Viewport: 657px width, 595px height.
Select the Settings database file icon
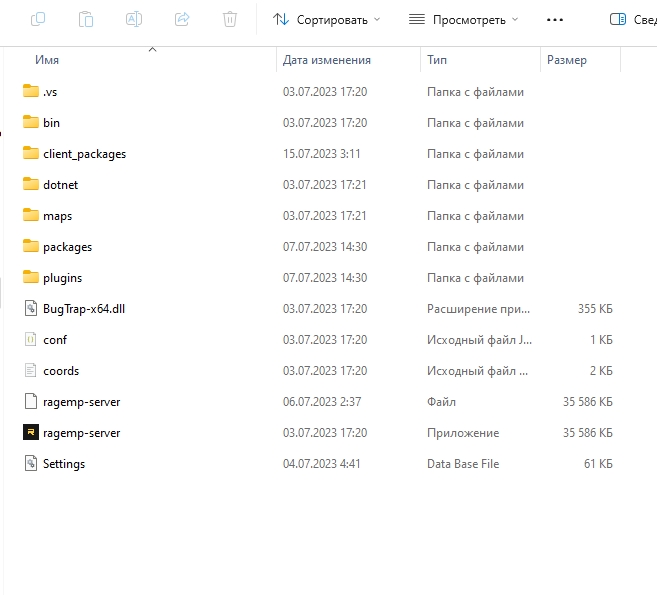point(30,464)
